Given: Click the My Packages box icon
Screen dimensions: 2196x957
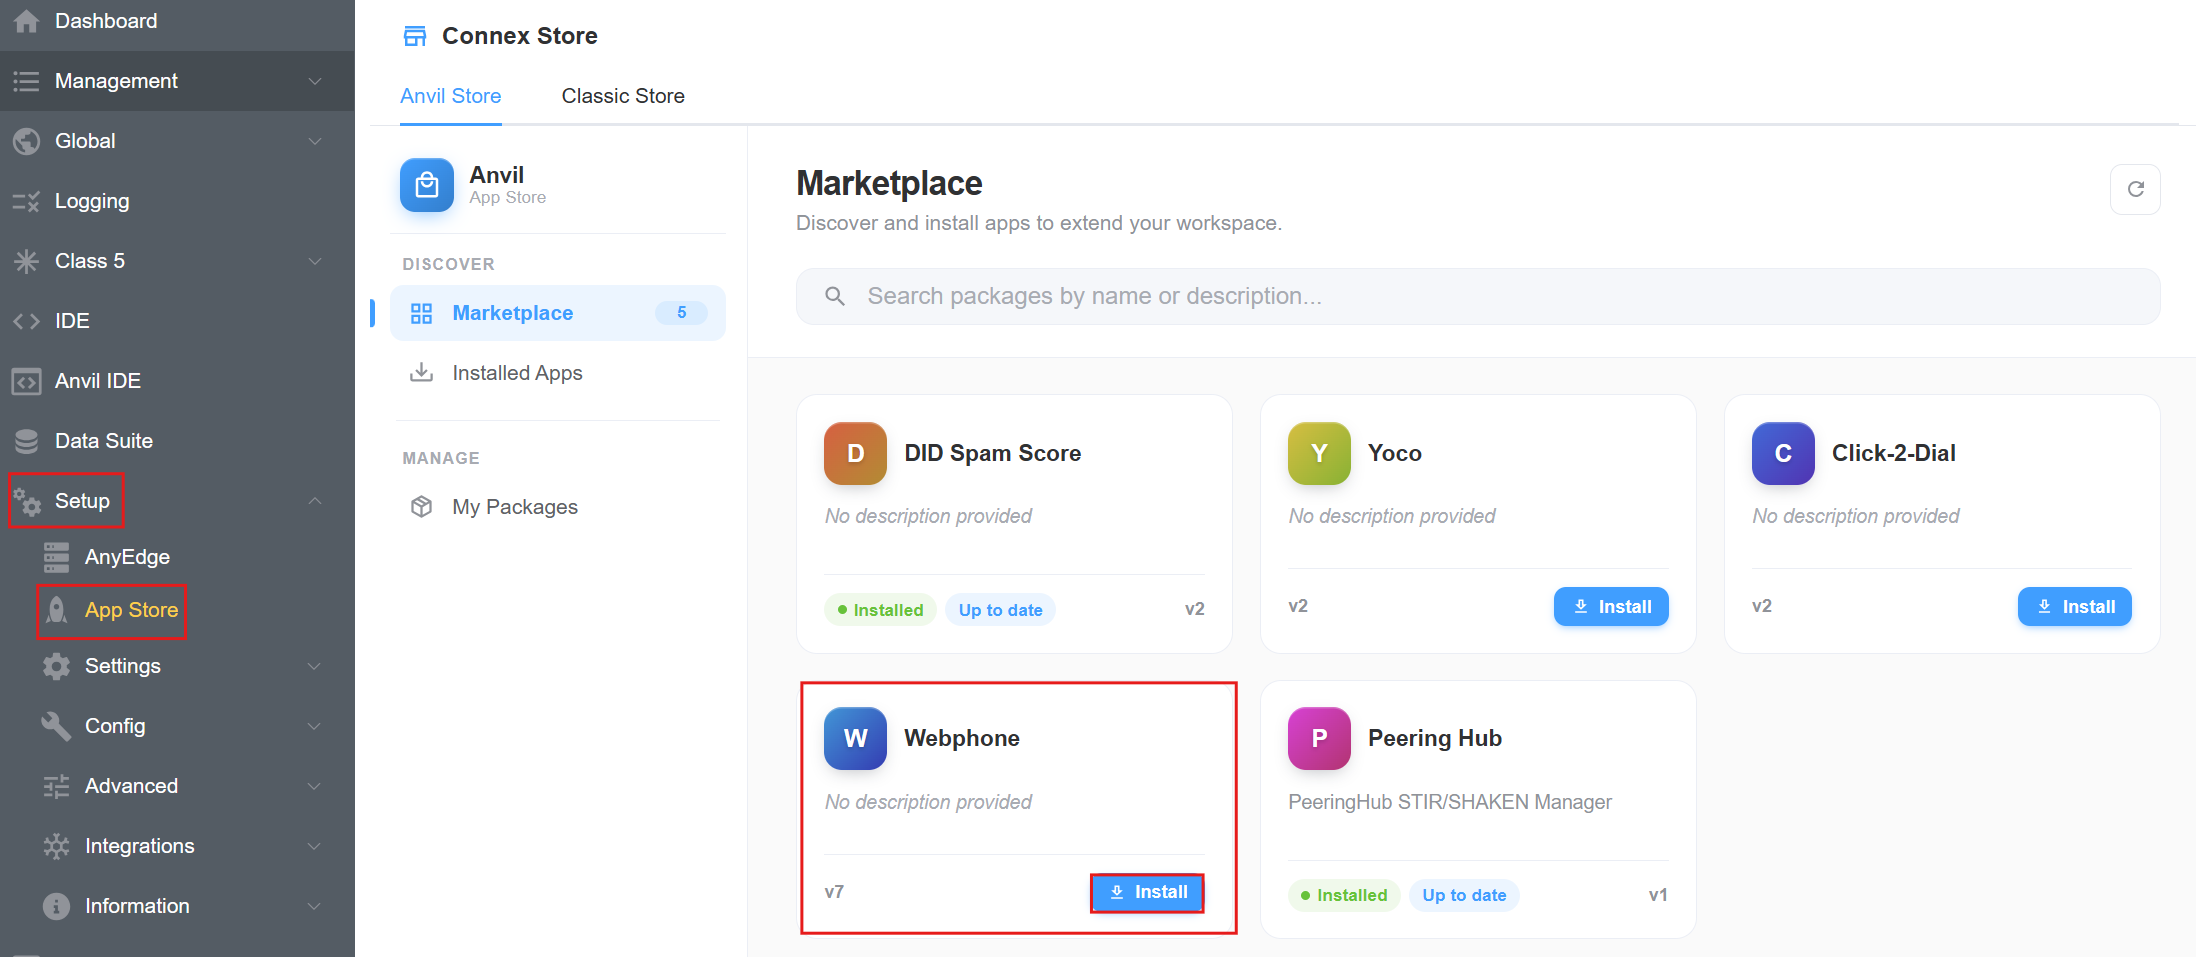Looking at the screenshot, I should [x=422, y=507].
